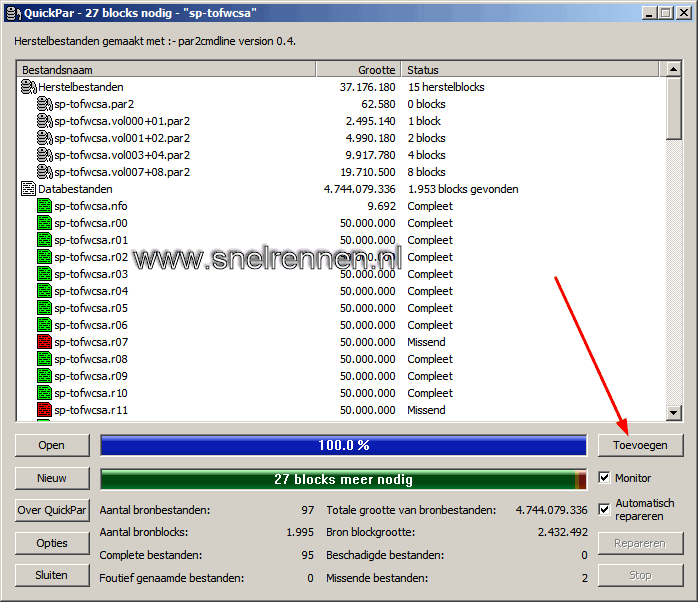This screenshot has height=602, width=698.
Task: Click the disabled Repareren button
Action: [x=640, y=543]
